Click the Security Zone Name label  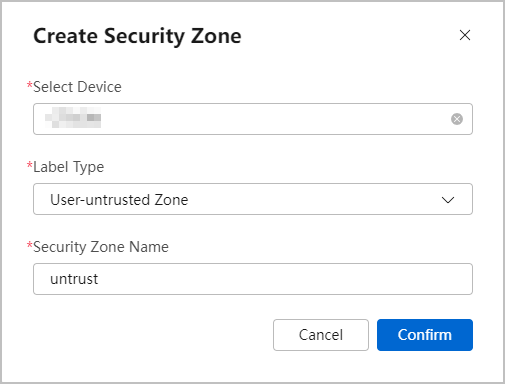tap(101, 247)
